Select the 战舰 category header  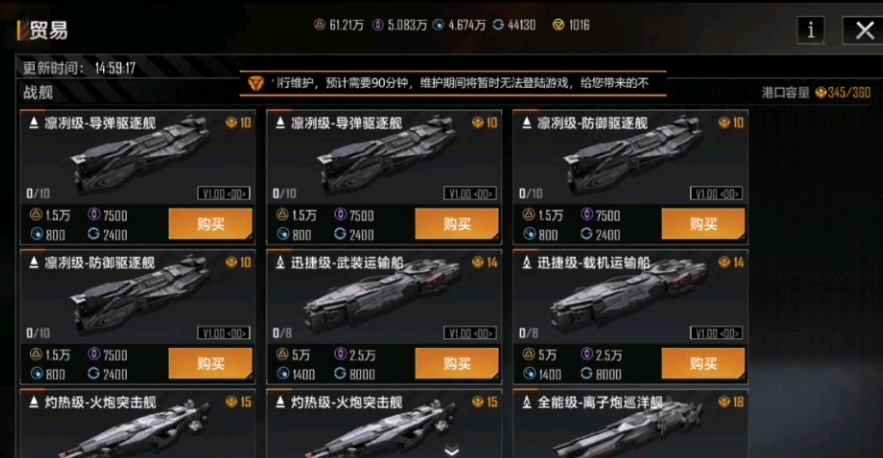click(x=38, y=92)
